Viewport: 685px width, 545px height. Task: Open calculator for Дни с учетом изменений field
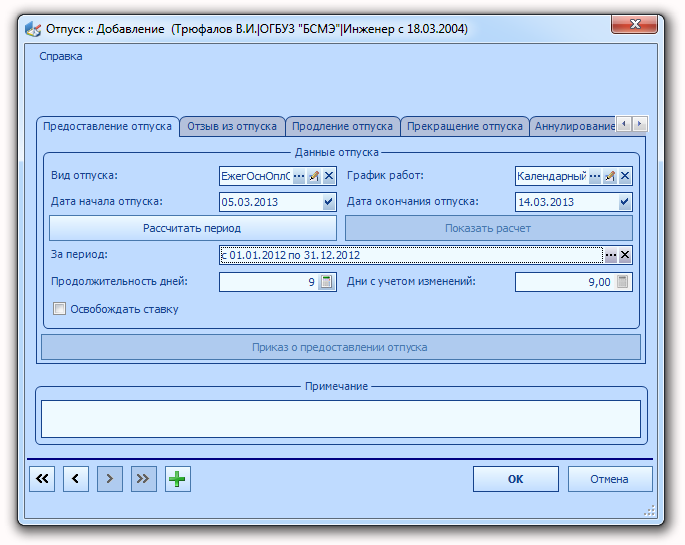623,282
